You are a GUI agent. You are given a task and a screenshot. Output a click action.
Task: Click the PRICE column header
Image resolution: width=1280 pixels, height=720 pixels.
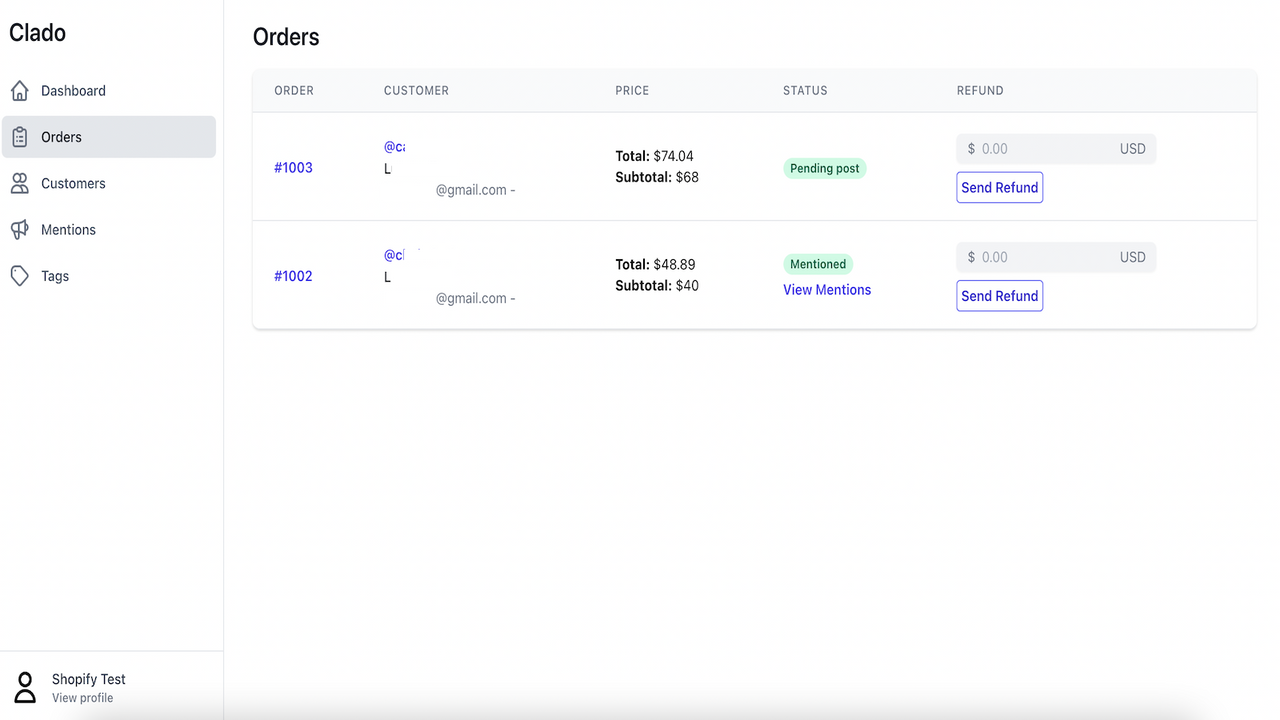coord(632,91)
